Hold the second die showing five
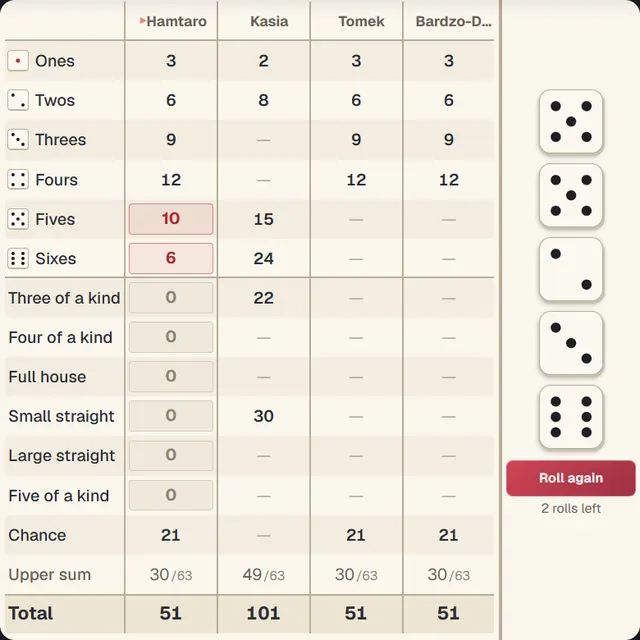The width and height of the screenshot is (640, 640). coord(571,196)
